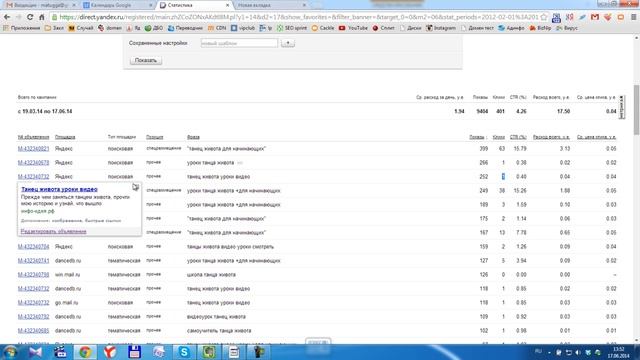
Task: Open the Приложения apps bookmark
Action: pyautogui.click(x=22, y=28)
